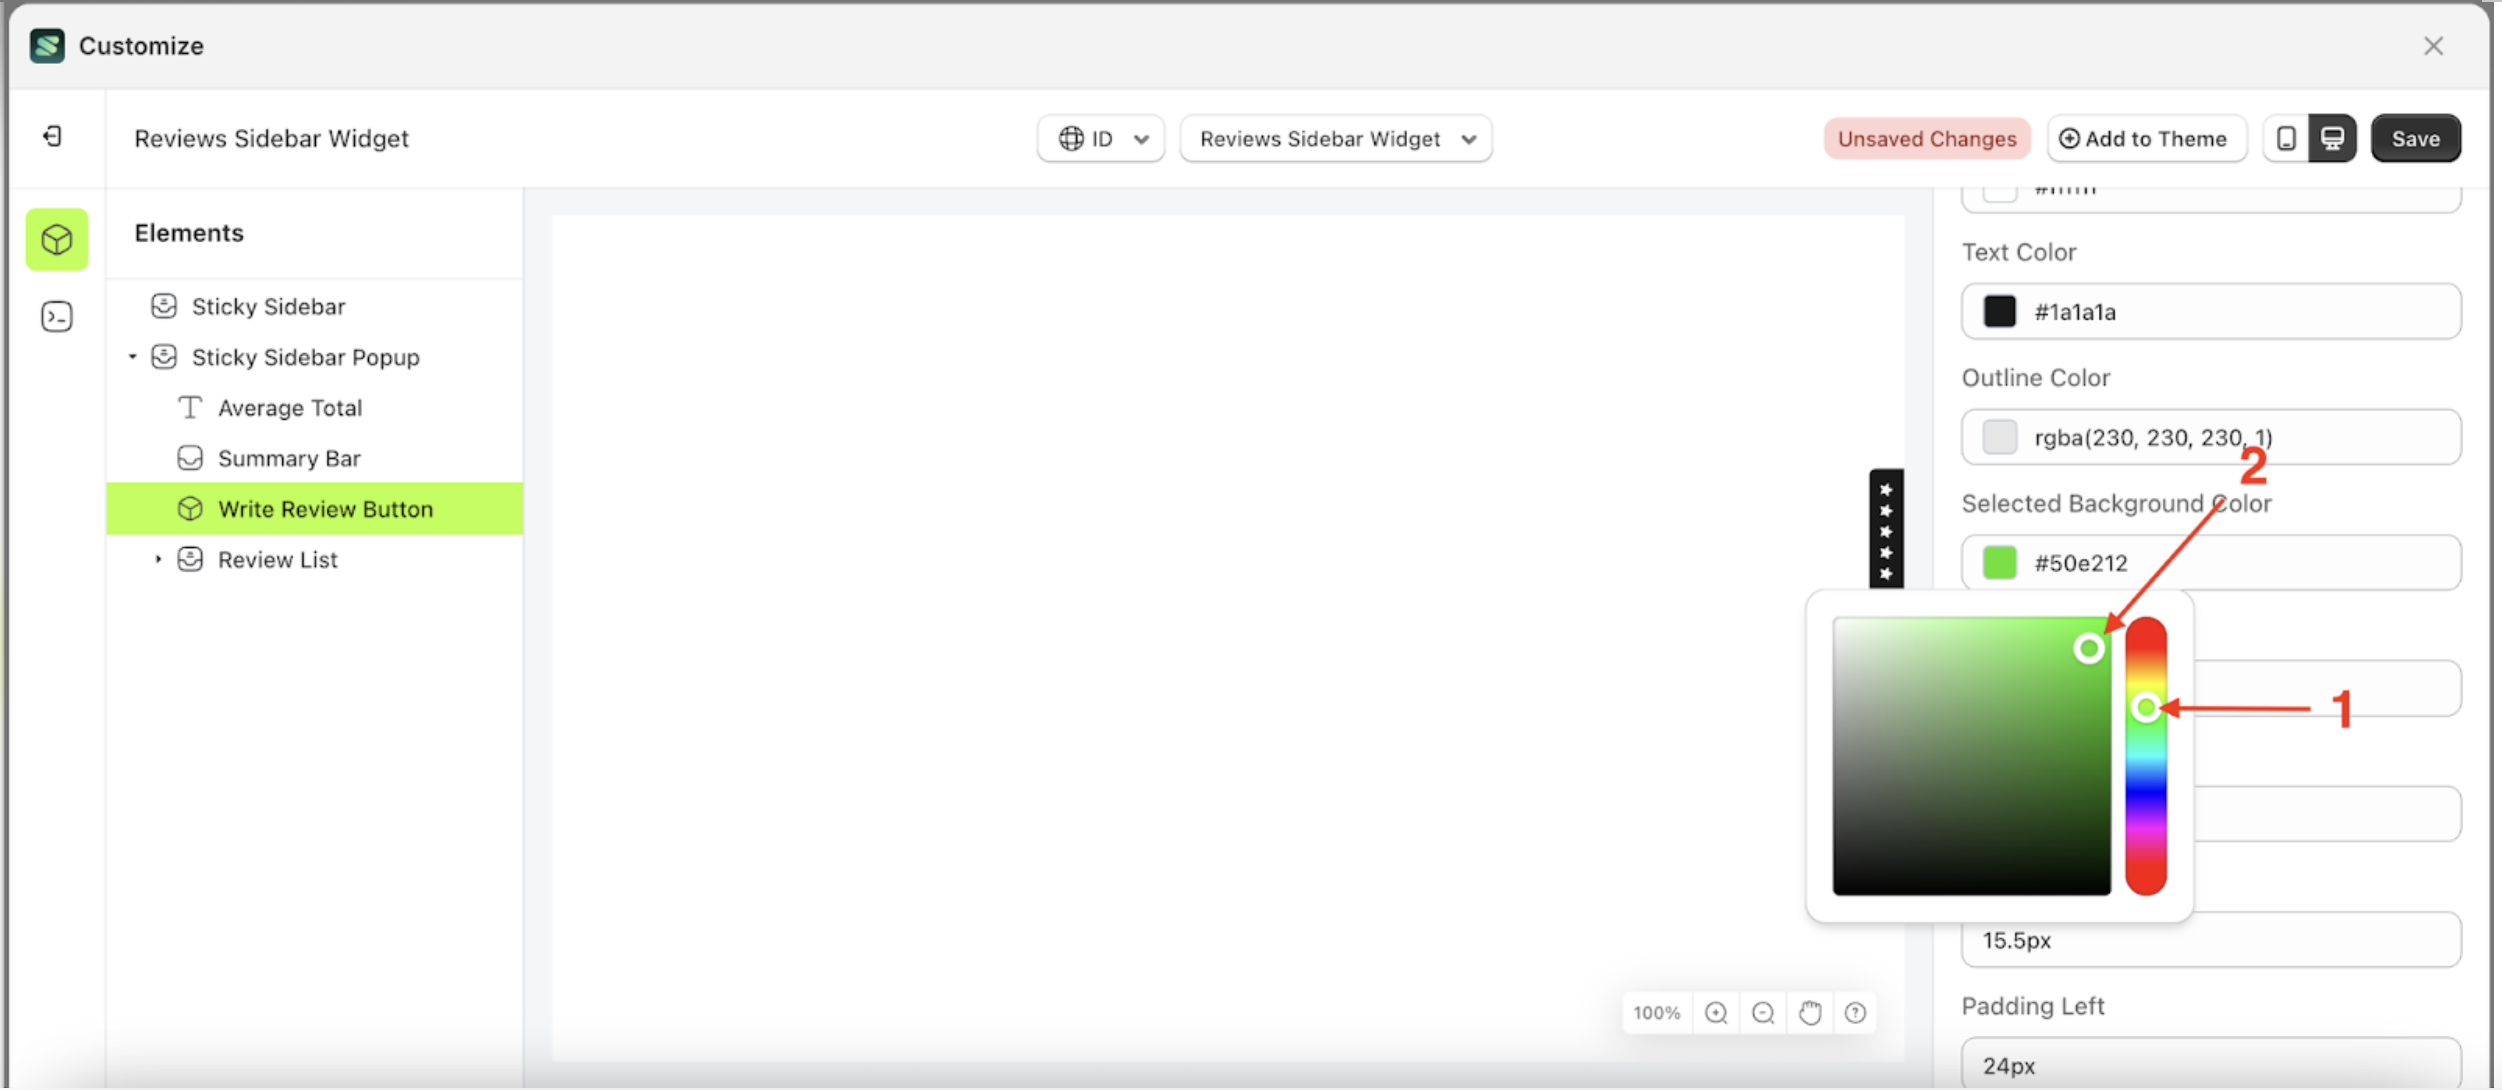Viewport: 2502px width, 1090px height.
Task: Click the exit editor icon top left
Action: click(53, 136)
